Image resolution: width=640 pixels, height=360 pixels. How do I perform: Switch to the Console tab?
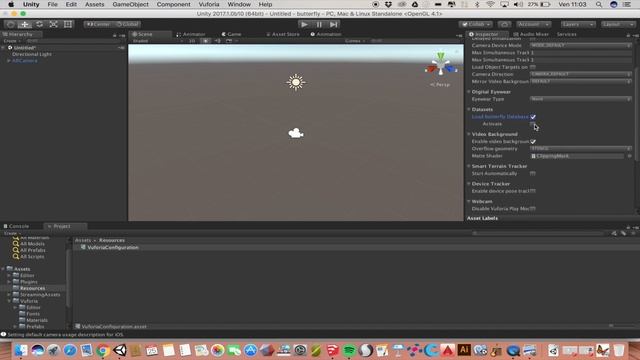(x=16, y=226)
